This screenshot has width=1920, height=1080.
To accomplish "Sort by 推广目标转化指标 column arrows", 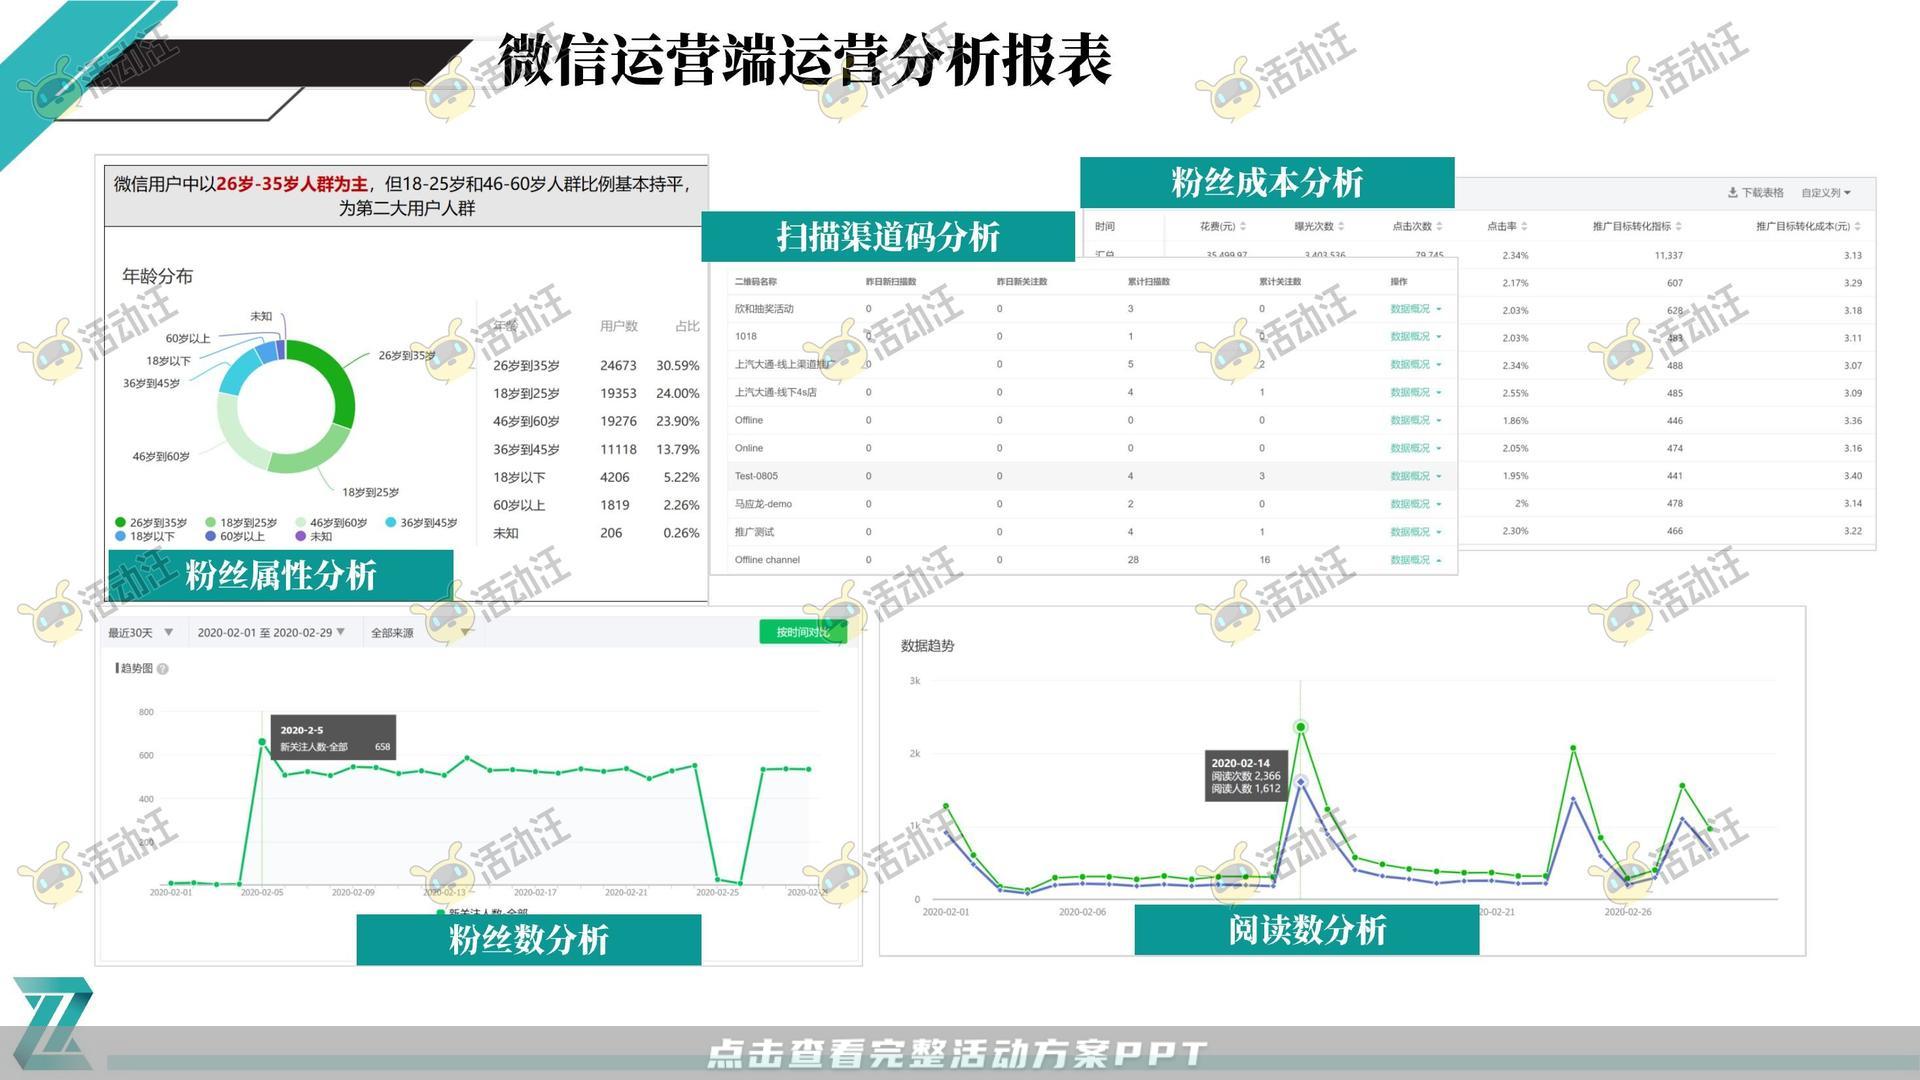I will (1678, 227).
